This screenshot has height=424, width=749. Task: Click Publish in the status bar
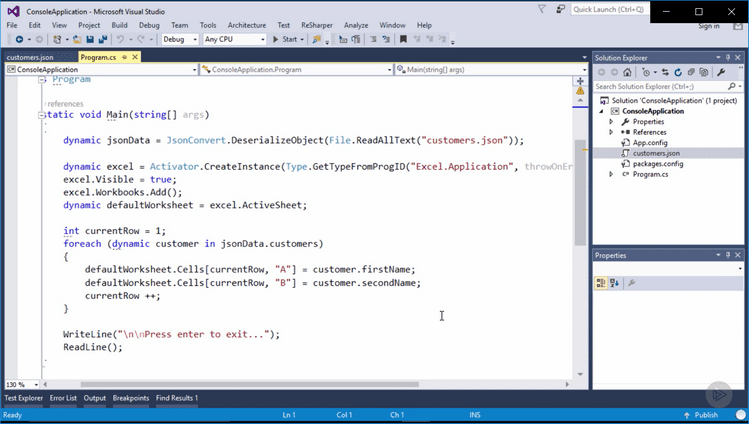coord(701,415)
